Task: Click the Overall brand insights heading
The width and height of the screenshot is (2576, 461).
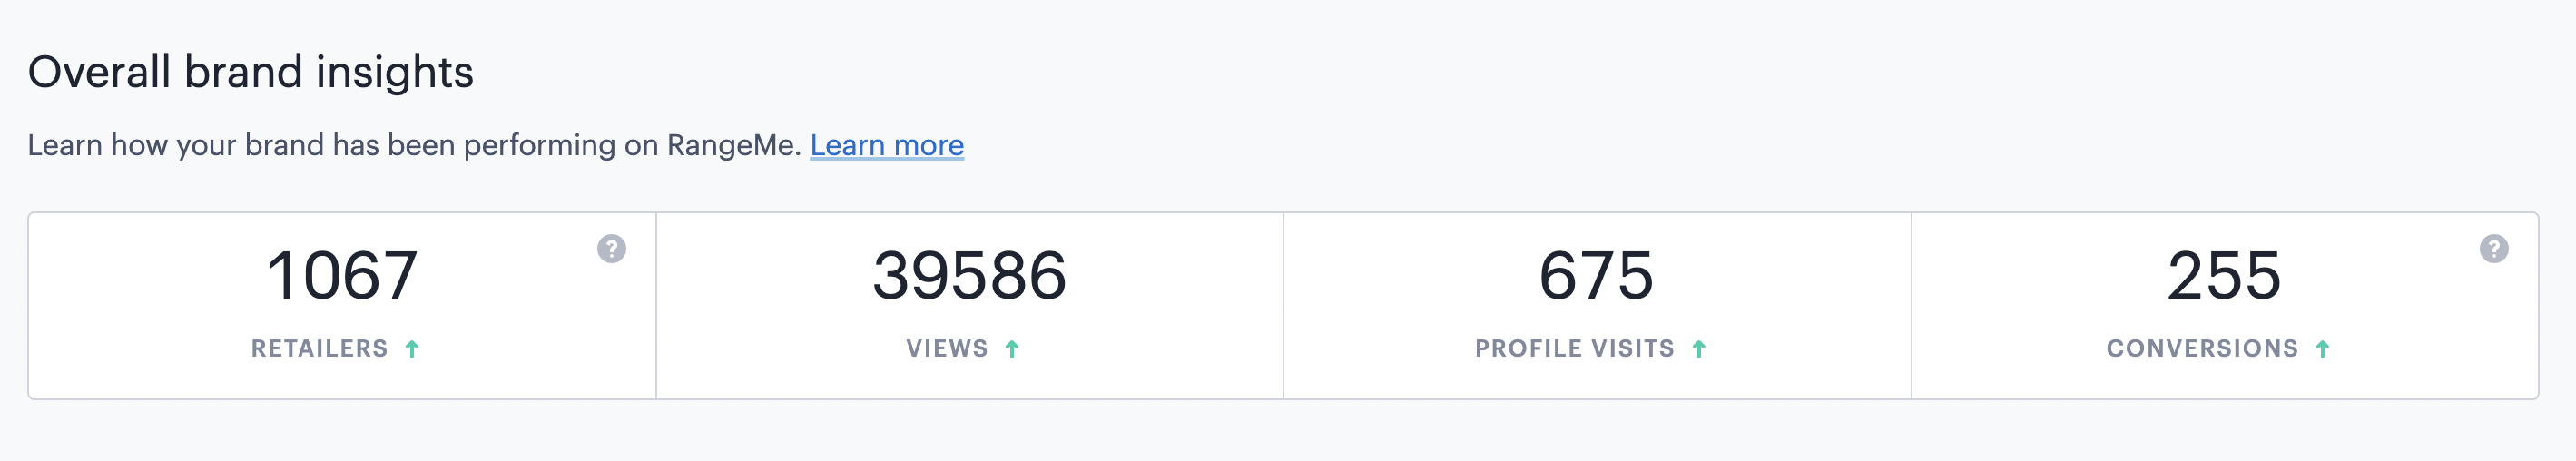Action: (x=251, y=72)
